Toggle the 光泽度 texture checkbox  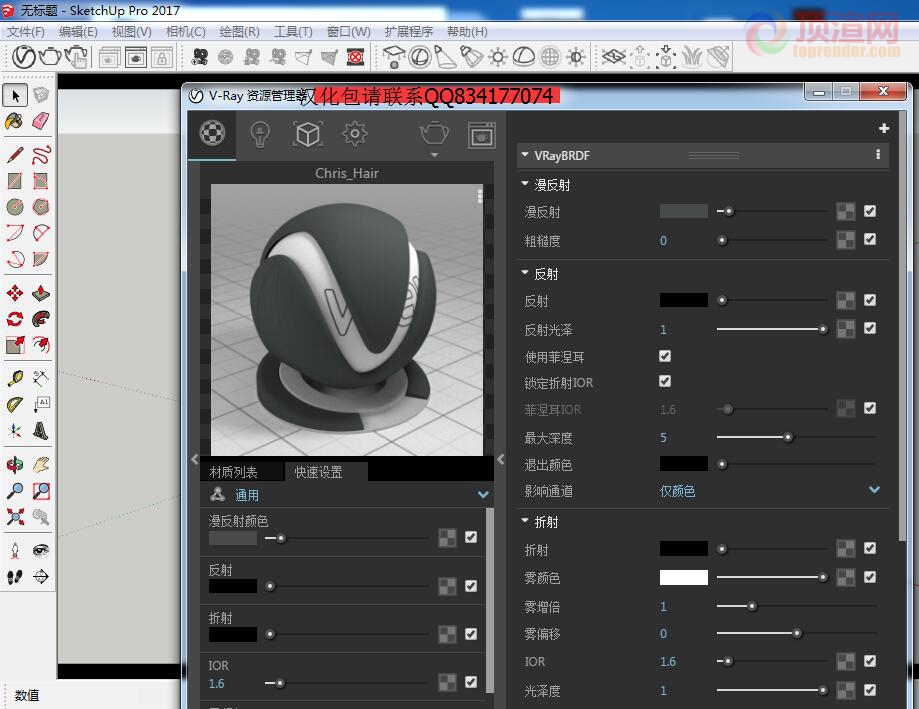pos(870,690)
